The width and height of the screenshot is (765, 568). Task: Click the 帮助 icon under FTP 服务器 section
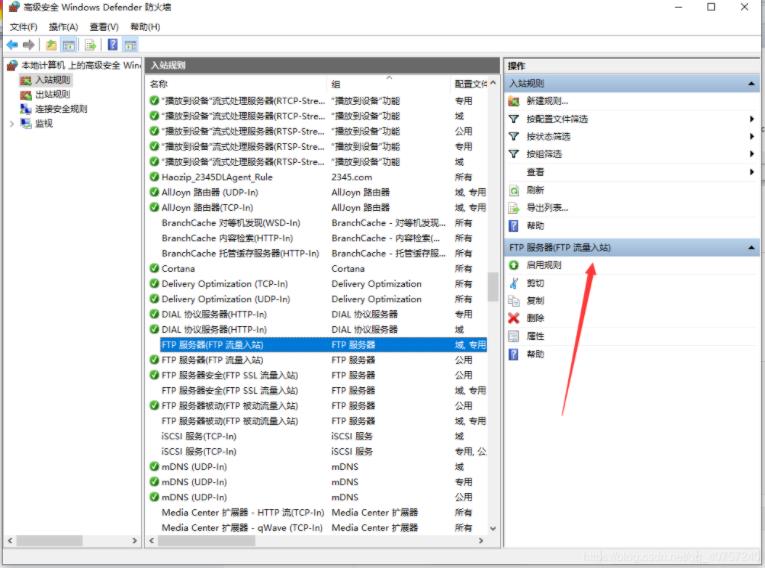click(x=514, y=354)
